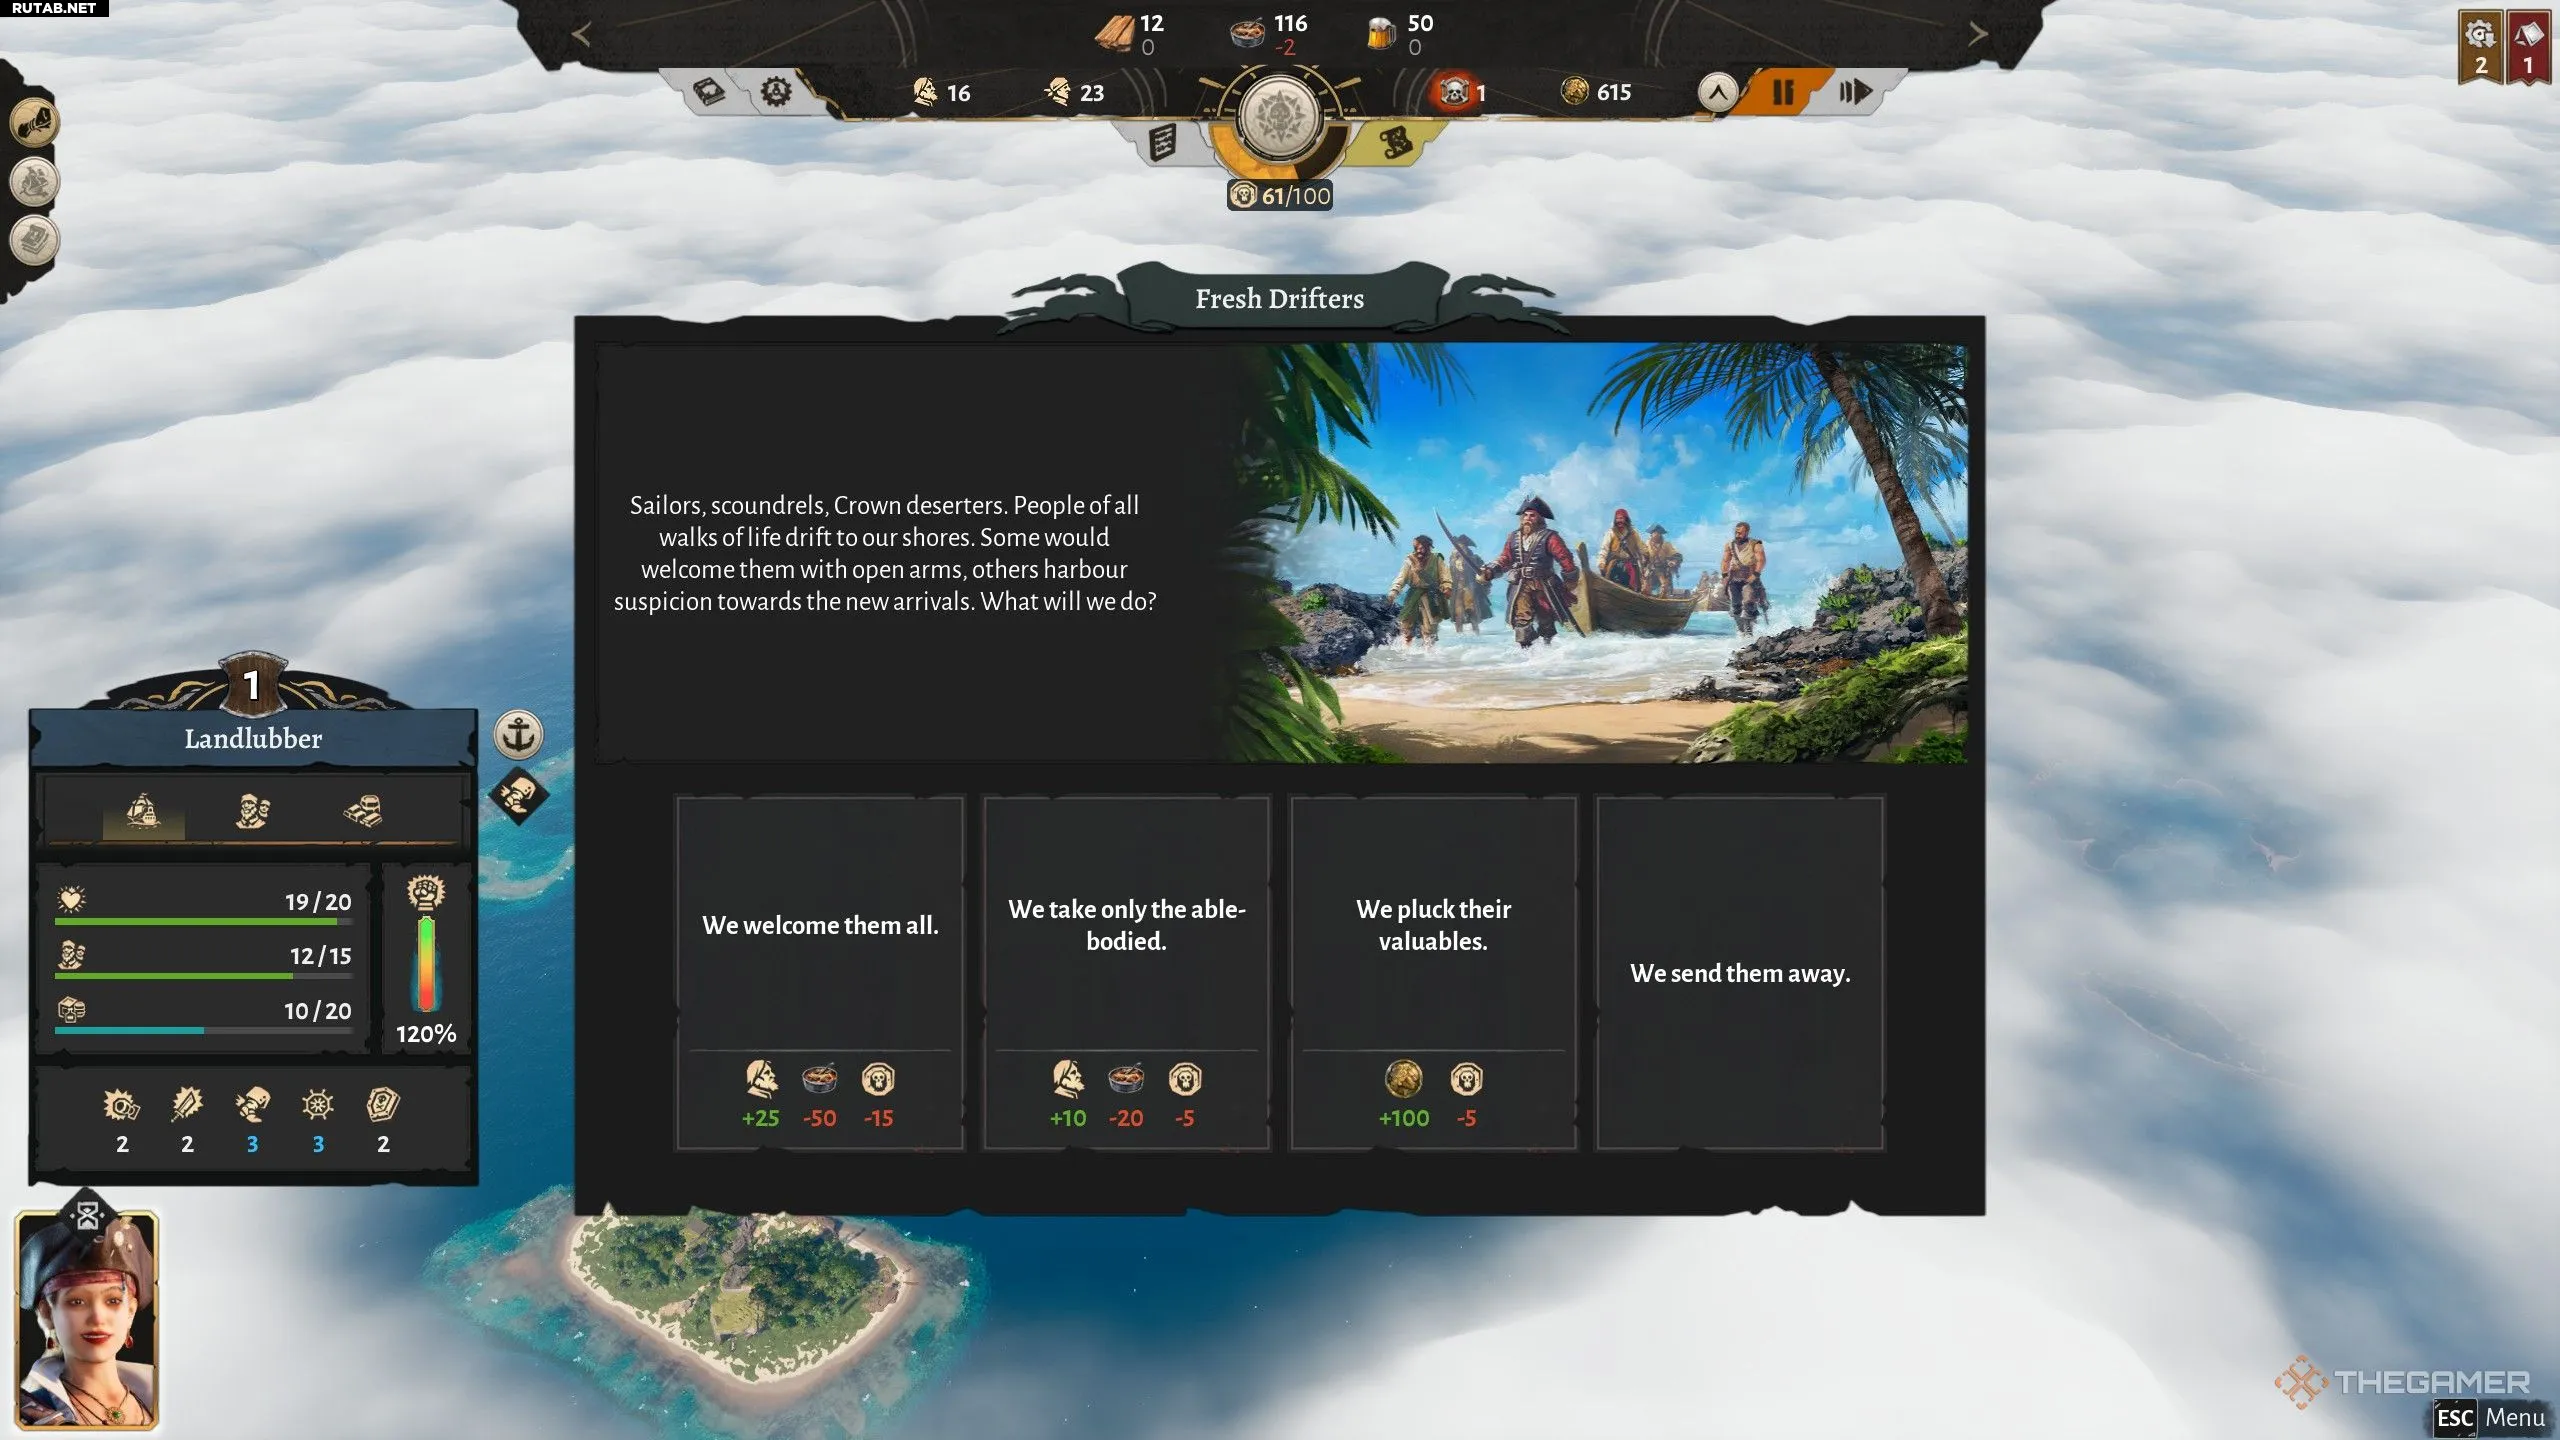Click the first stat icon showing 2
The image size is (2560, 1440).
point(121,1106)
